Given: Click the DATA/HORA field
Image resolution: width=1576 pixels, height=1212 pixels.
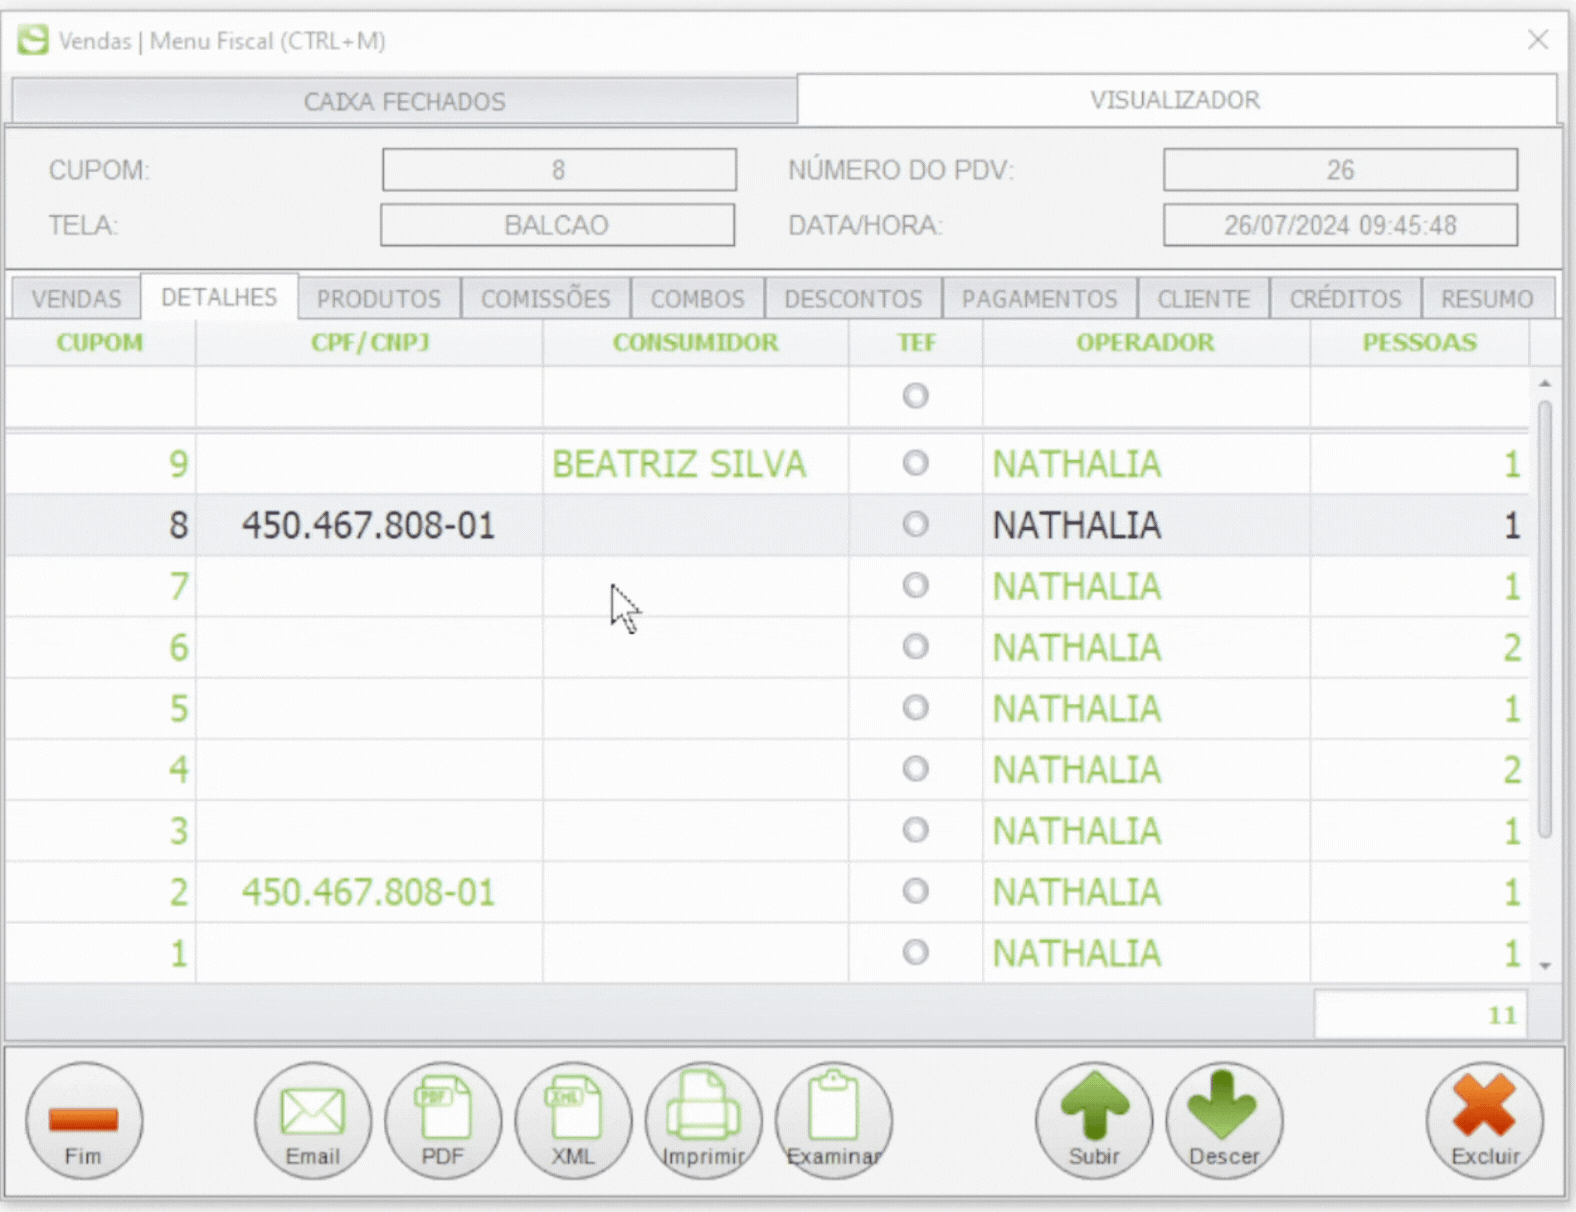Looking at the screenshot, I should (1340, 225).
